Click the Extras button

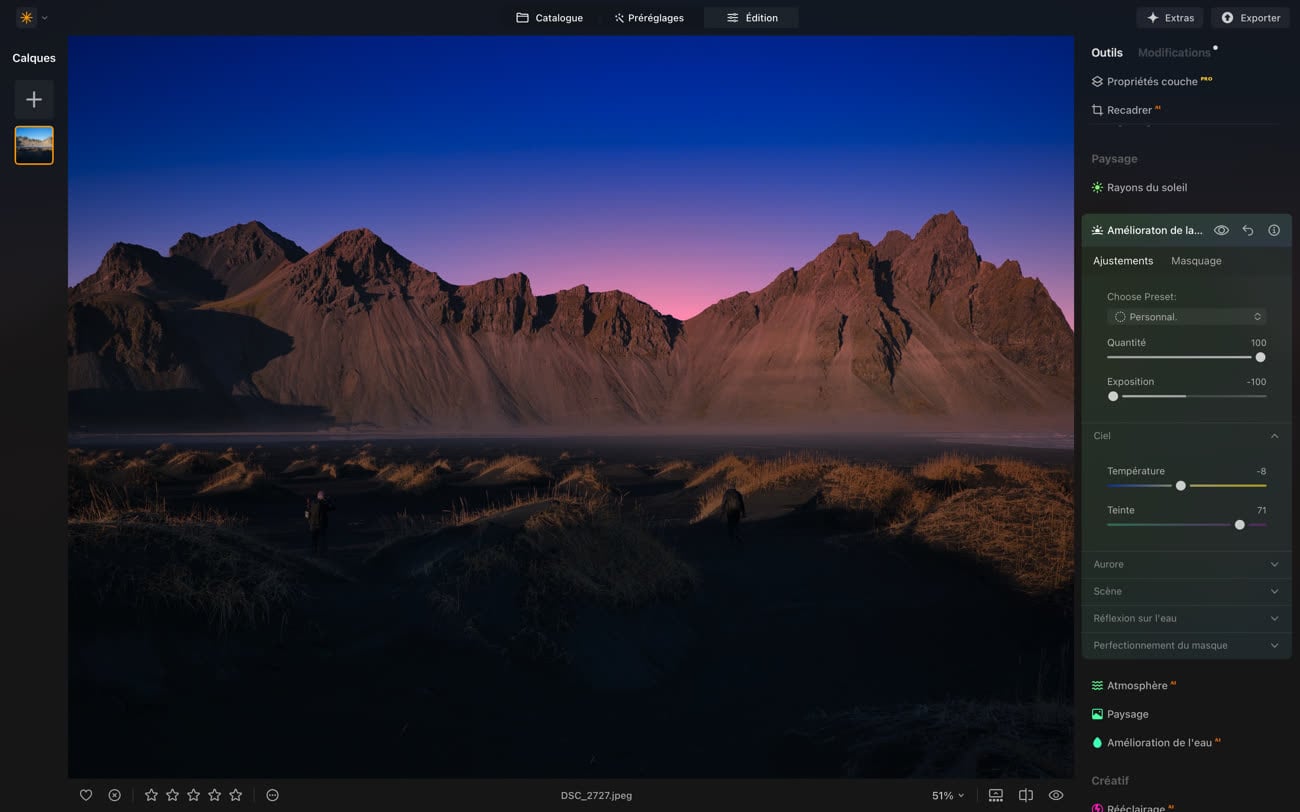coord(1169,18)
